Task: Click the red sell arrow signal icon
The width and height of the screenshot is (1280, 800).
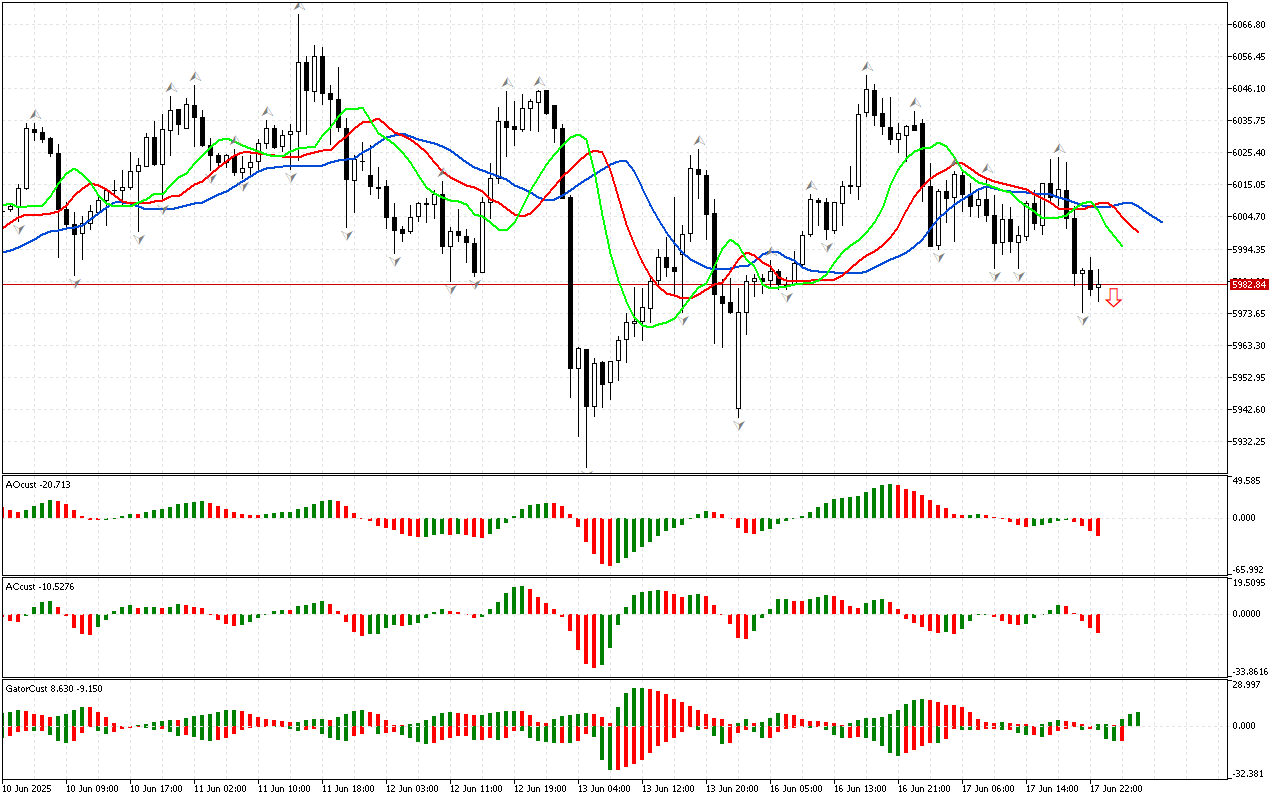Action: (x=1113, y=297)
